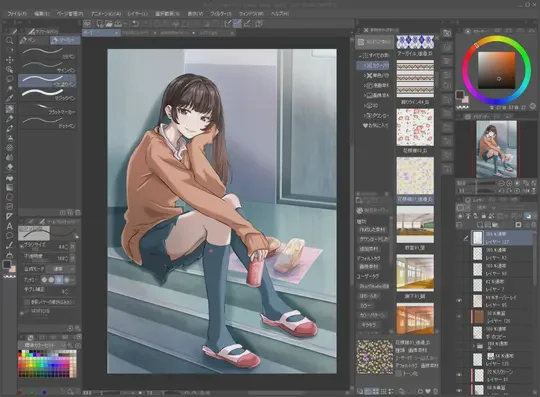Open the アニメーション menu
The width and height of the screenshot is (540, 397).
click(106, 14)
